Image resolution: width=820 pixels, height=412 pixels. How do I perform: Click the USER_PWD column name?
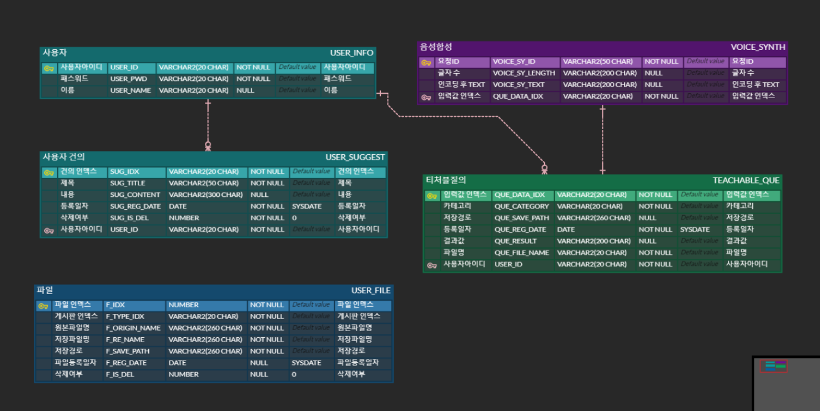129,79
